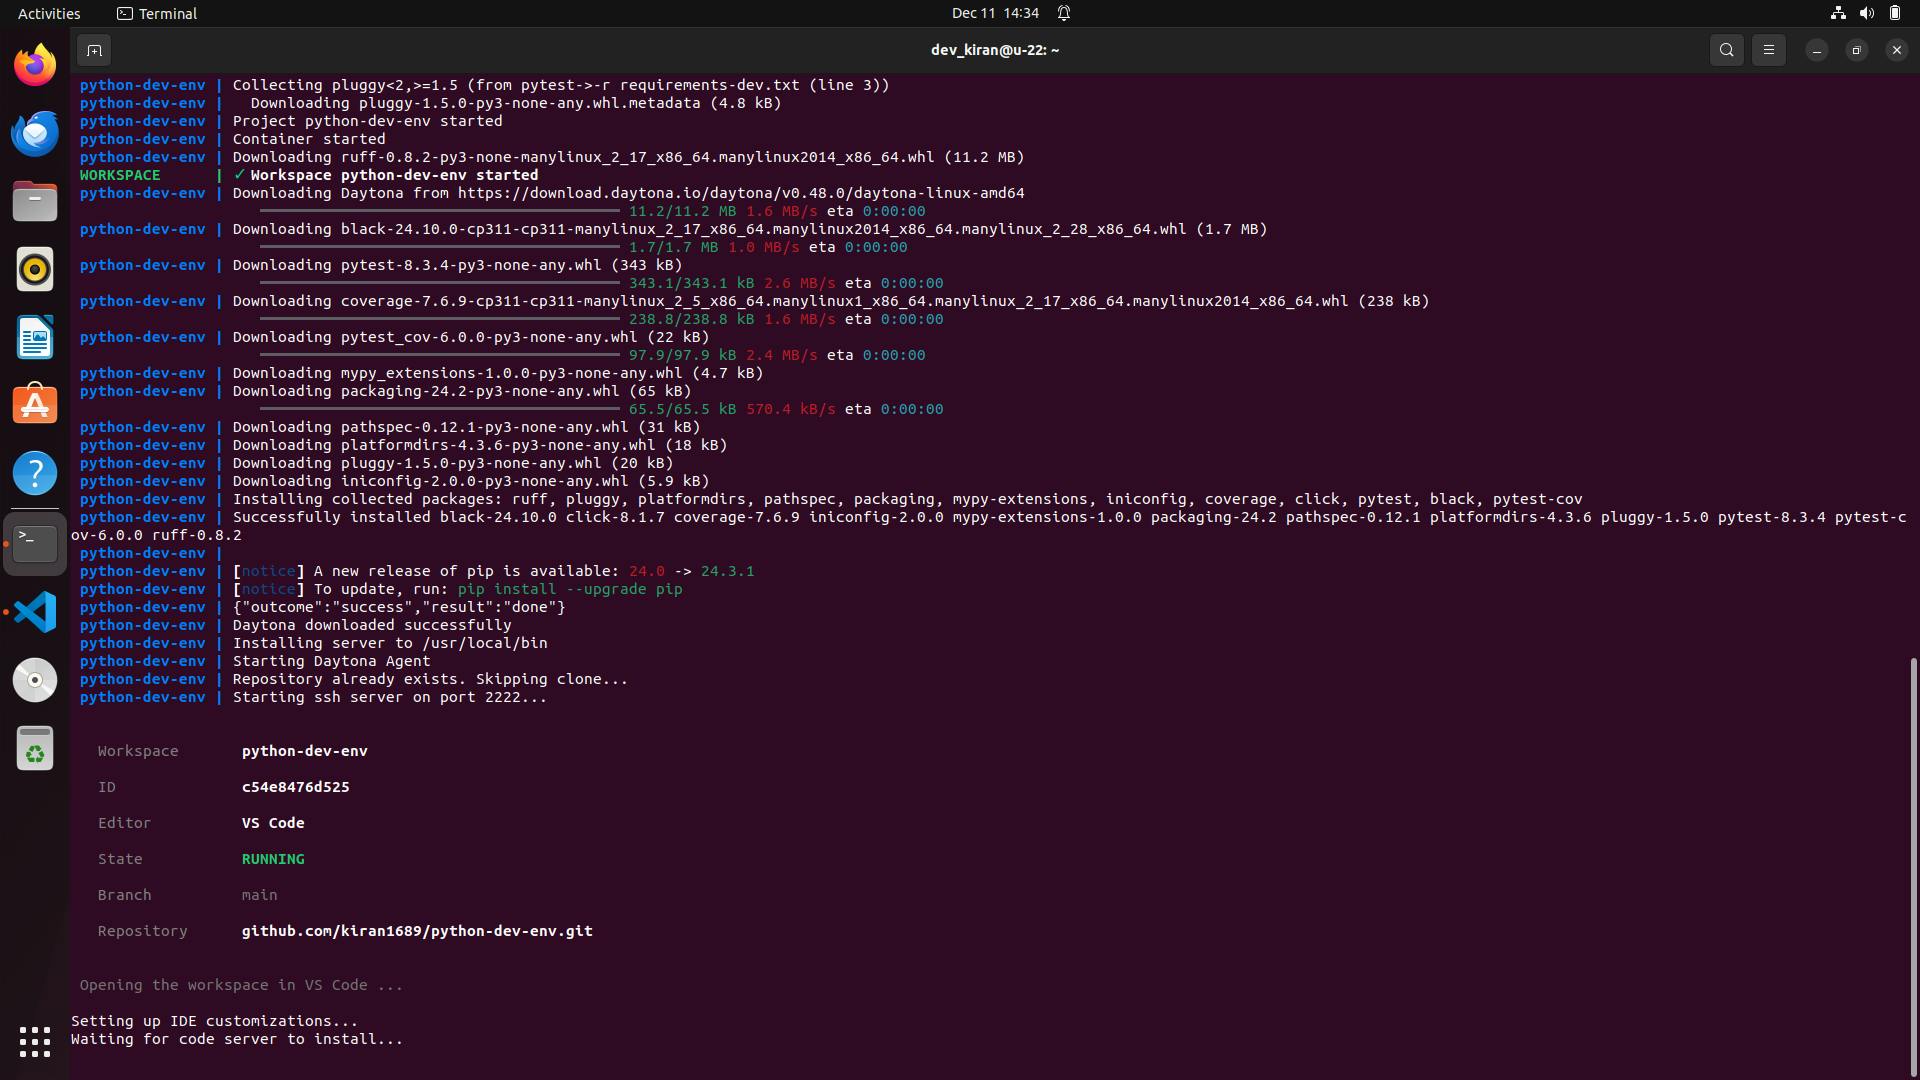Open Rhythmbox music player in dock
This screenshot has height=1080, width=1920.
click(35, 269)
